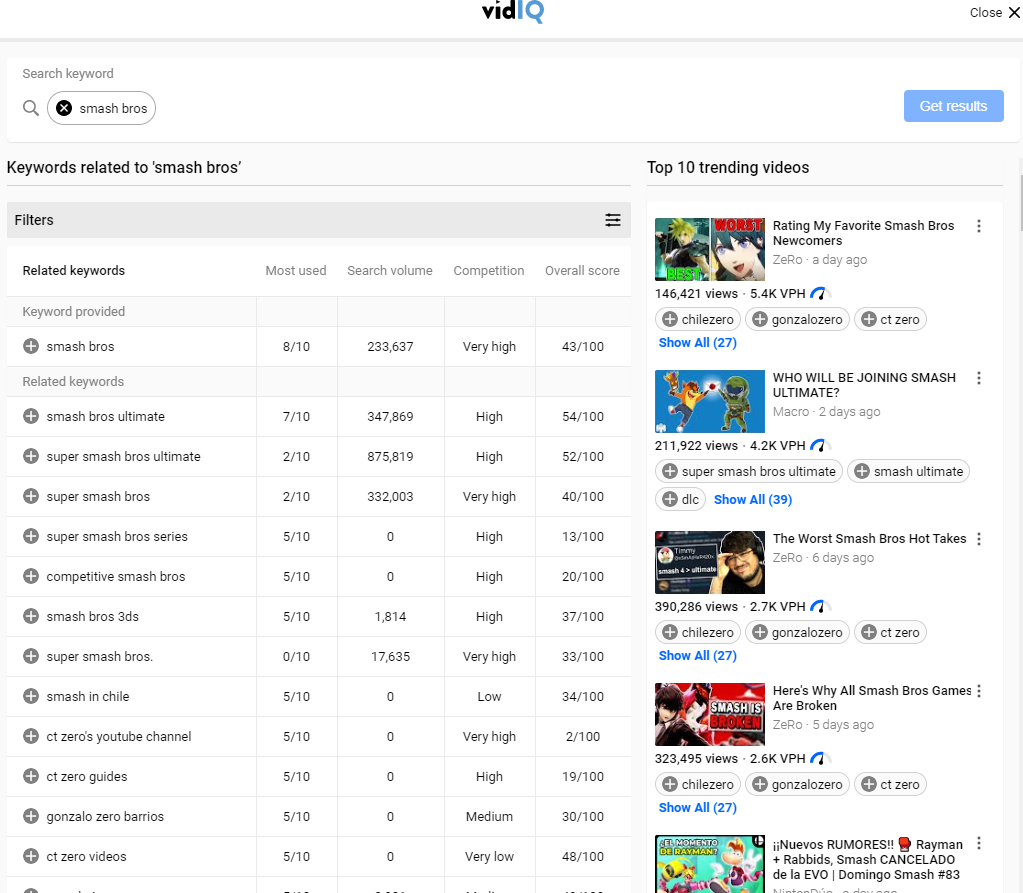This screenshot has height=893, width=1023.
Task: Add 'smash bros' keyword with plus icon
Action: point(31,346)
